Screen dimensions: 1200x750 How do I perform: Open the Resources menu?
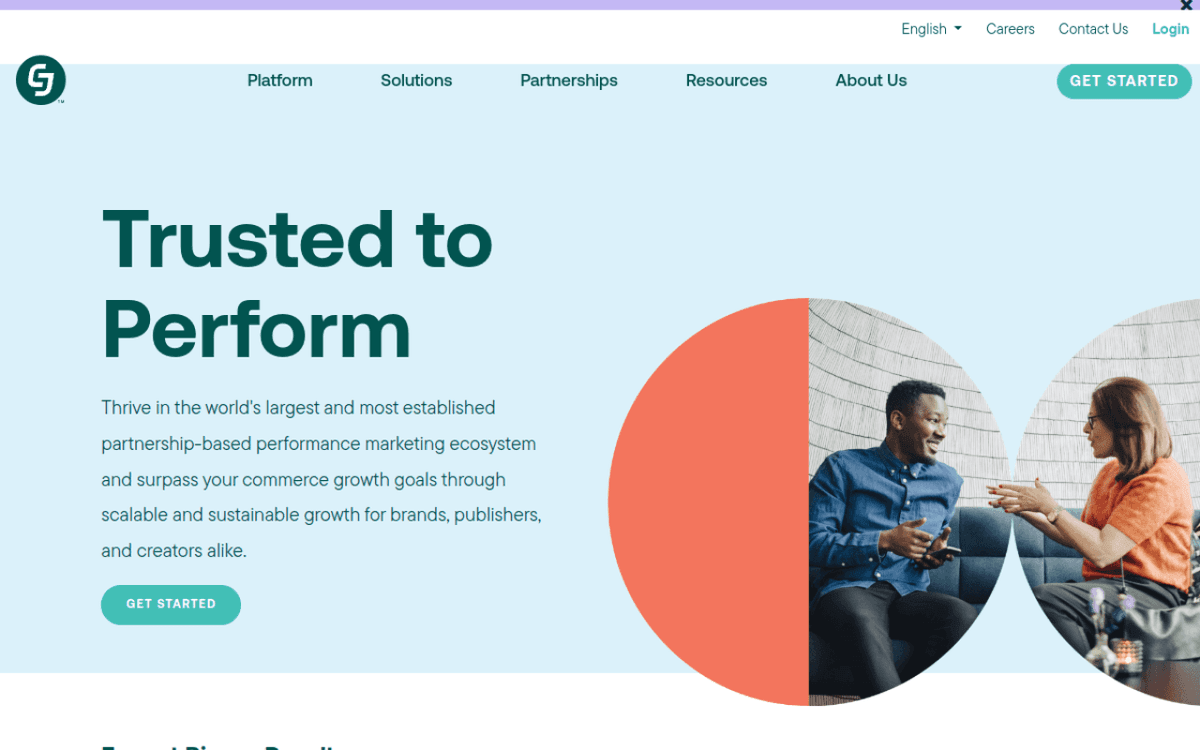726,80
